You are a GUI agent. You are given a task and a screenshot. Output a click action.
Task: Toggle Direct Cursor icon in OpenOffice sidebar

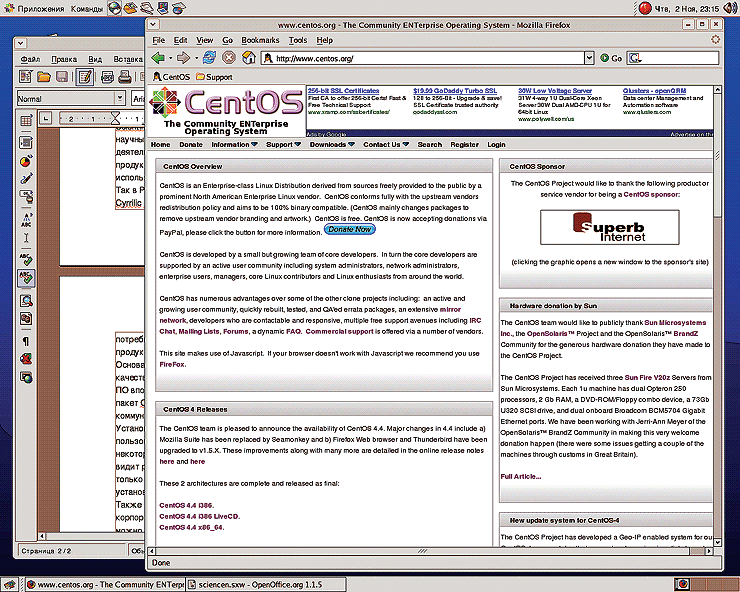coord(26,238)
